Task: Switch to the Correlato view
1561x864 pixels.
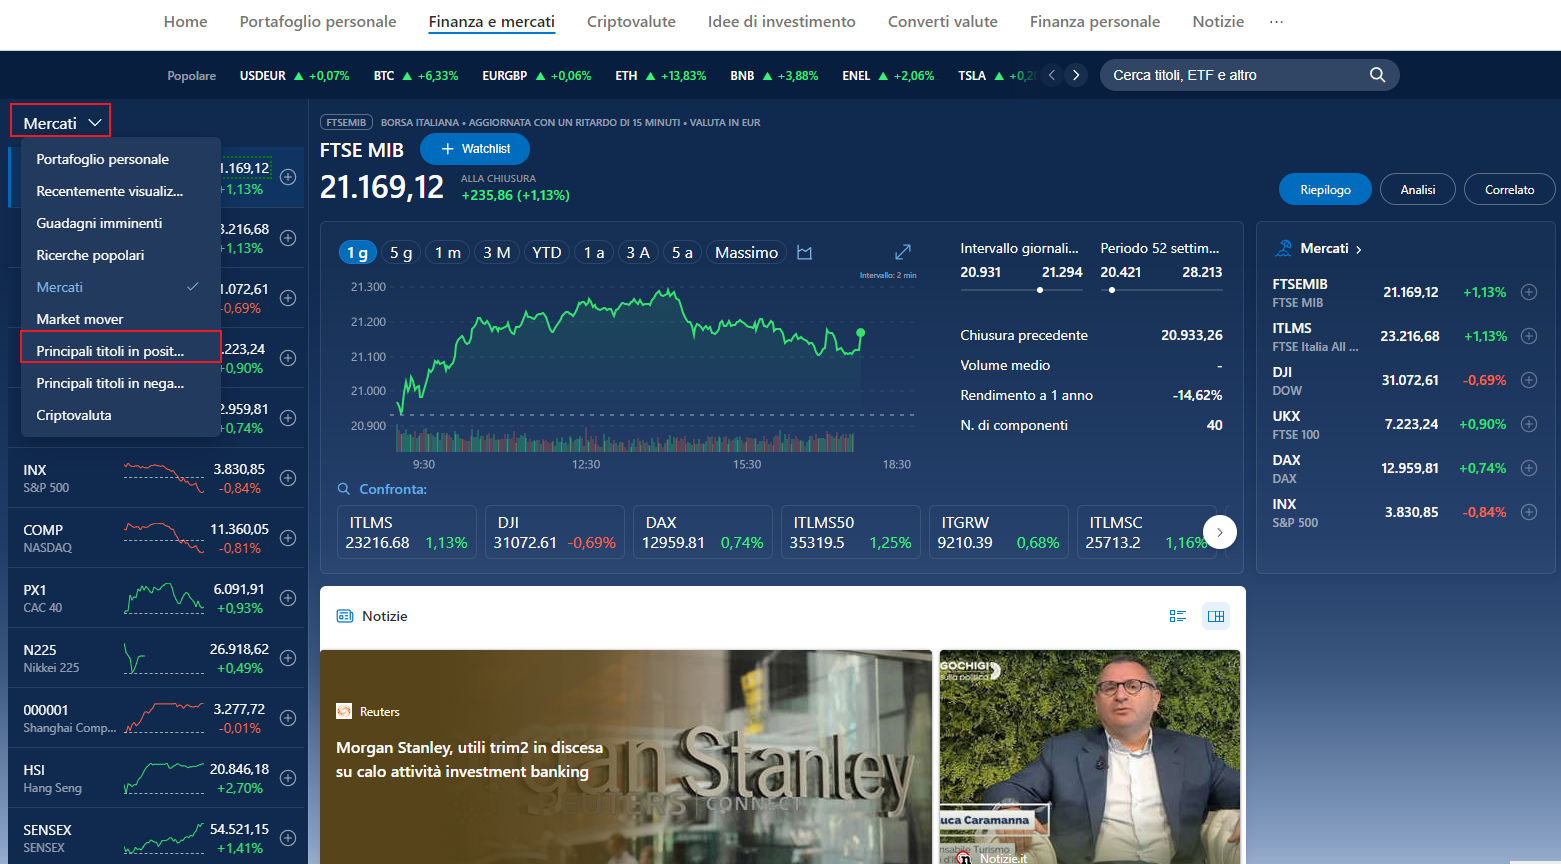Action: (x=1510, y=189)
